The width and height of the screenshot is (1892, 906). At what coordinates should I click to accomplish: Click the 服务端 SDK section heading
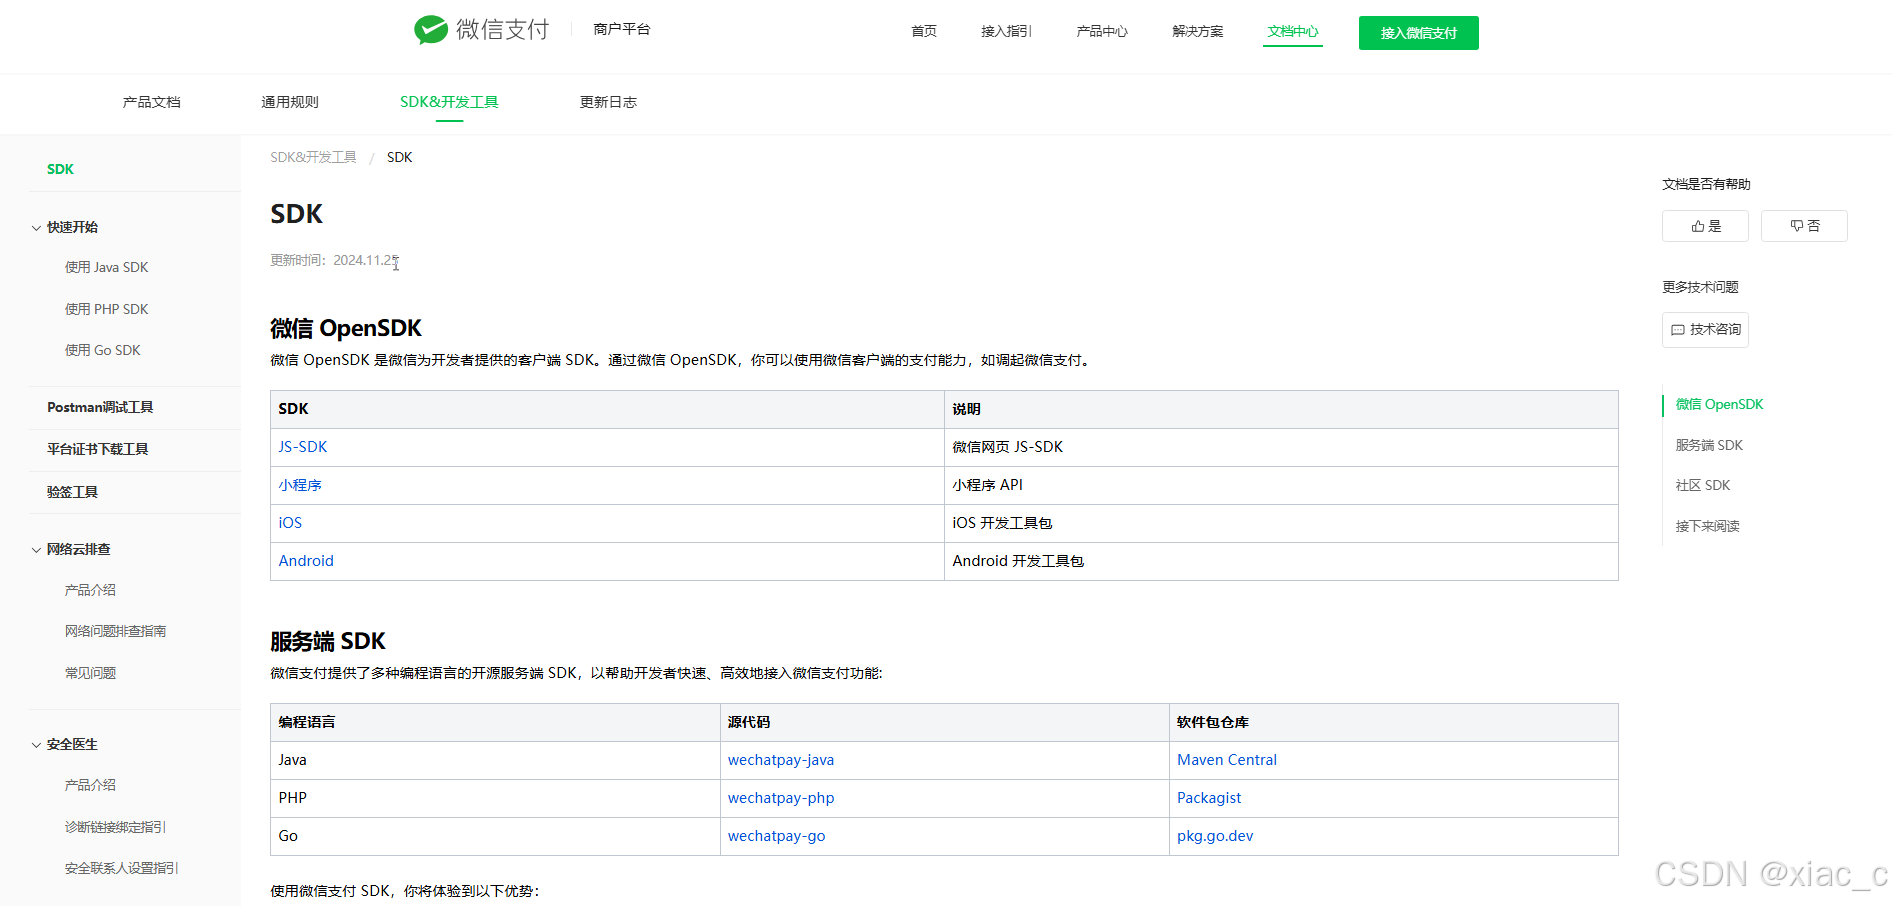point(328,641)
